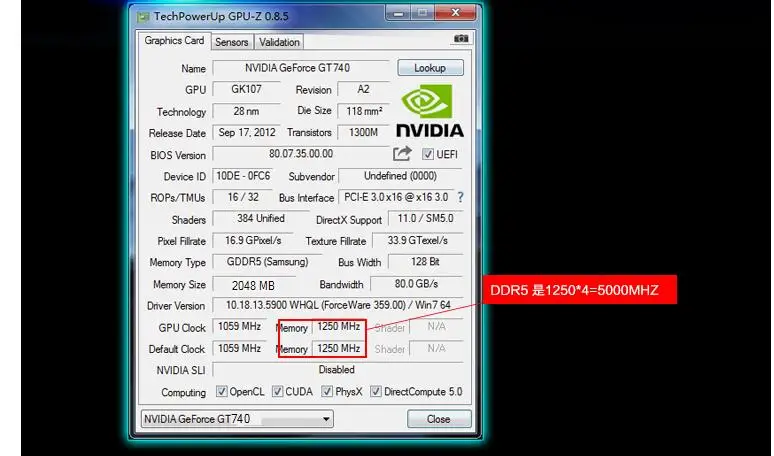This screenshot has height=456, width=774.
Task: Minimize the GPU-Z window
Action: 398,13
